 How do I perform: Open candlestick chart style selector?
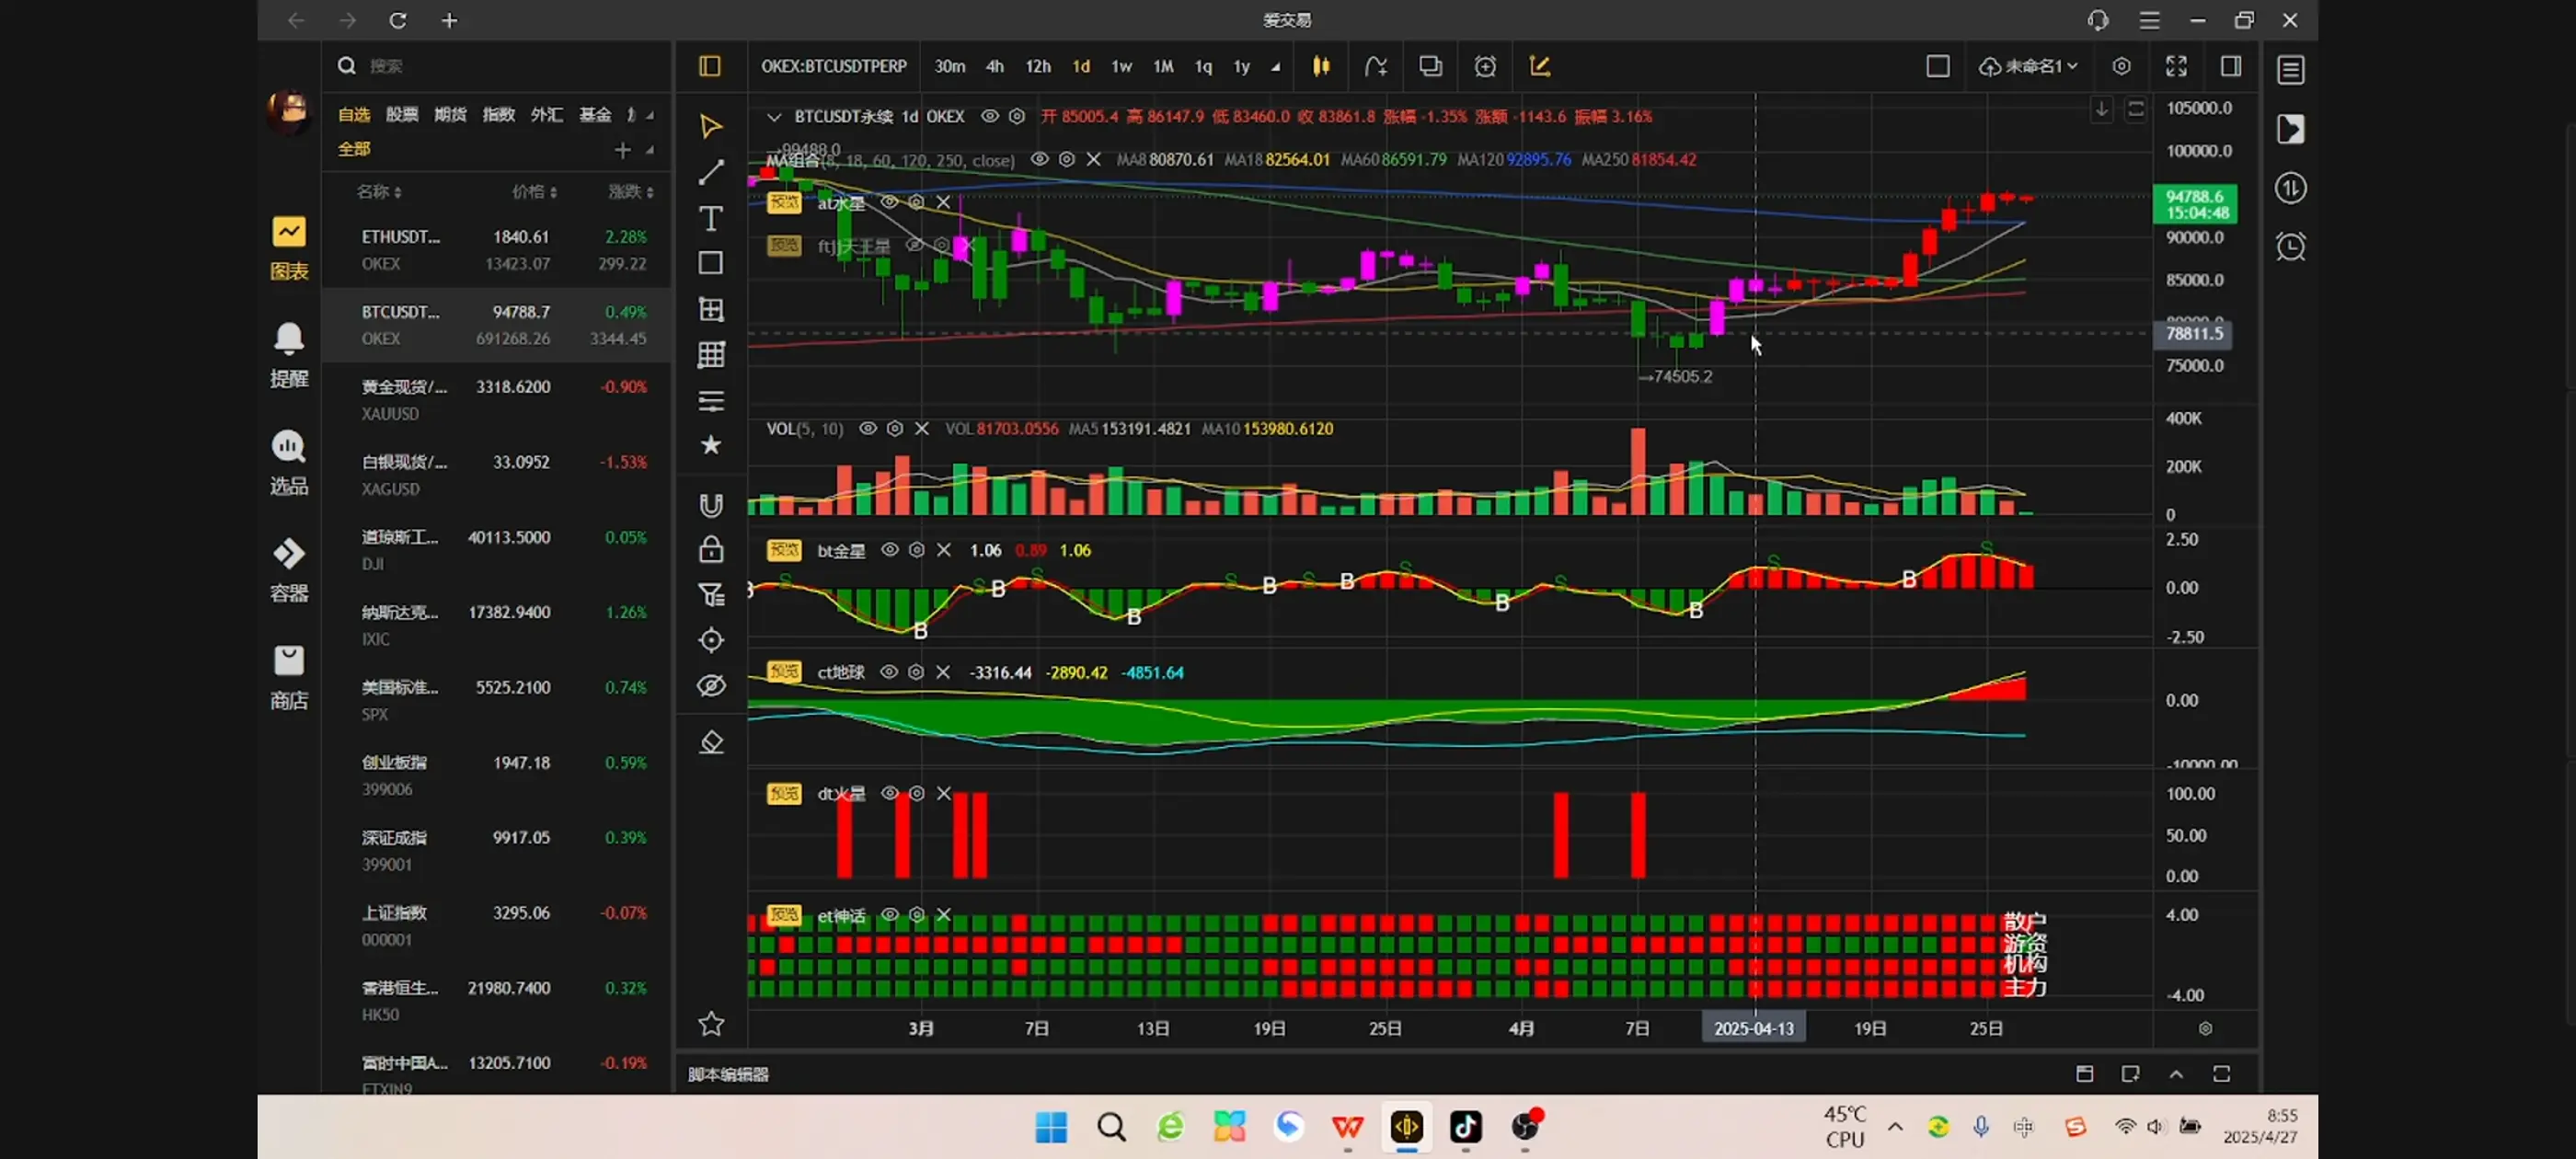tap(1321, 66)
